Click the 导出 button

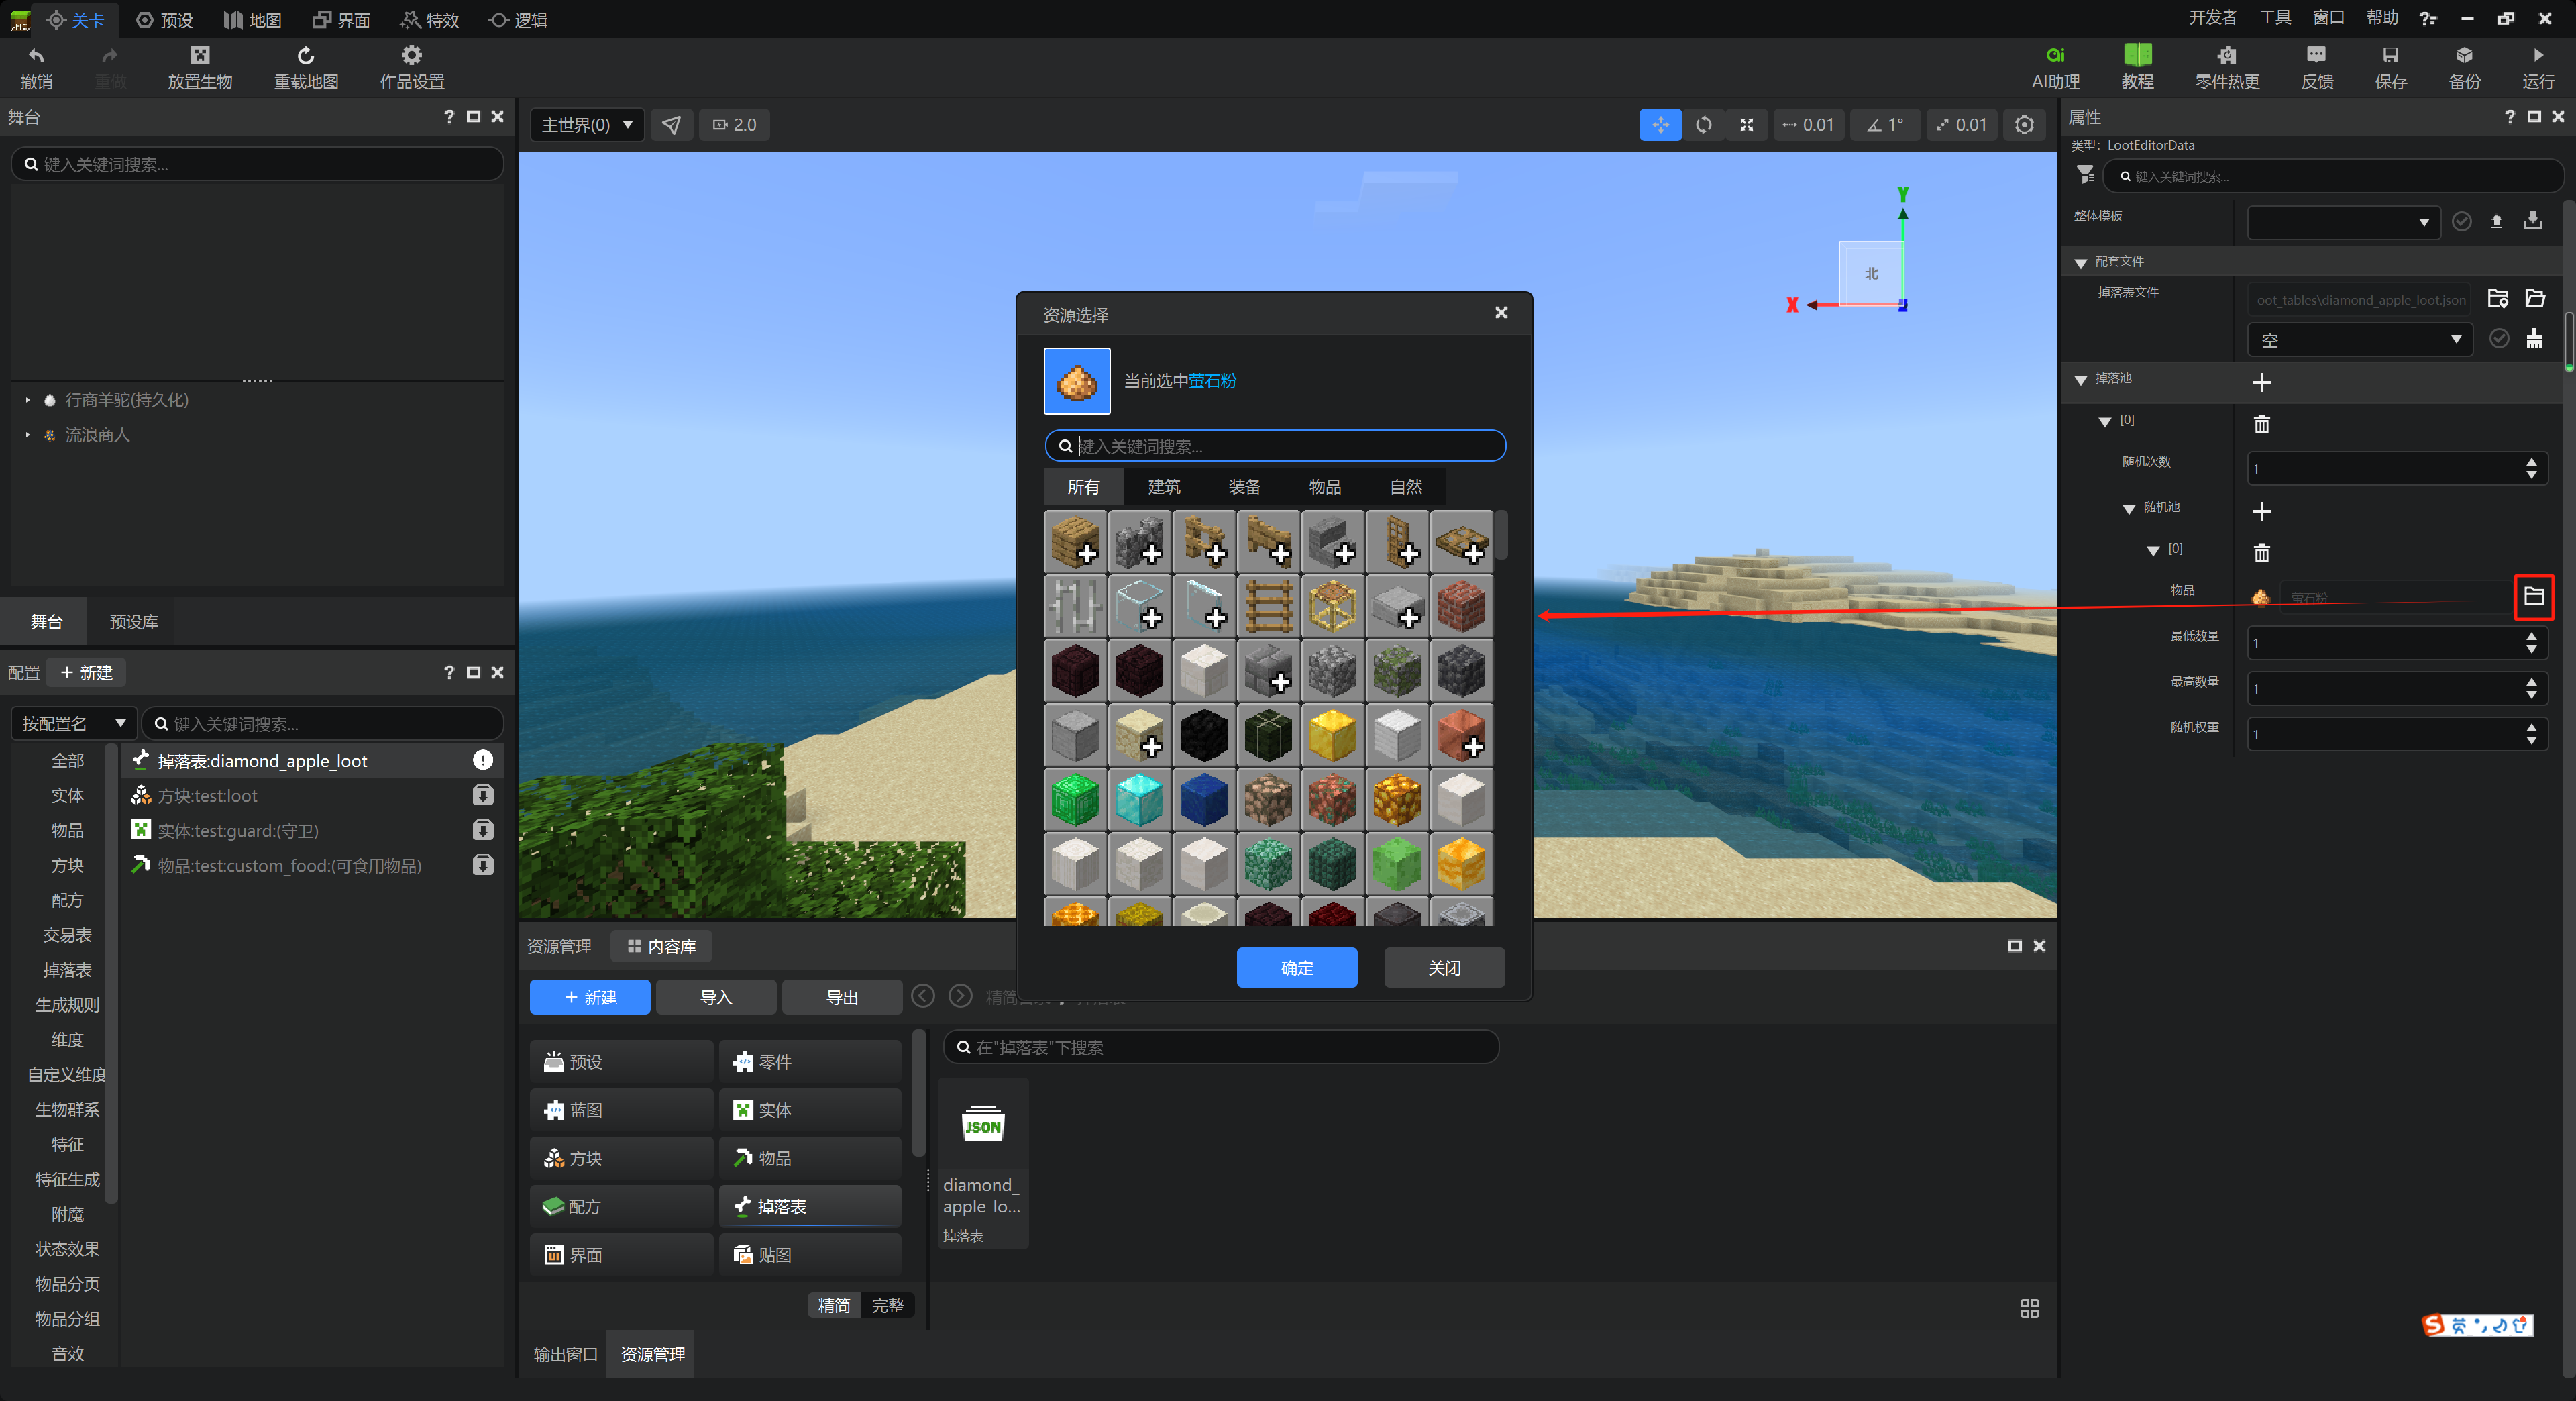pos(841,997)
